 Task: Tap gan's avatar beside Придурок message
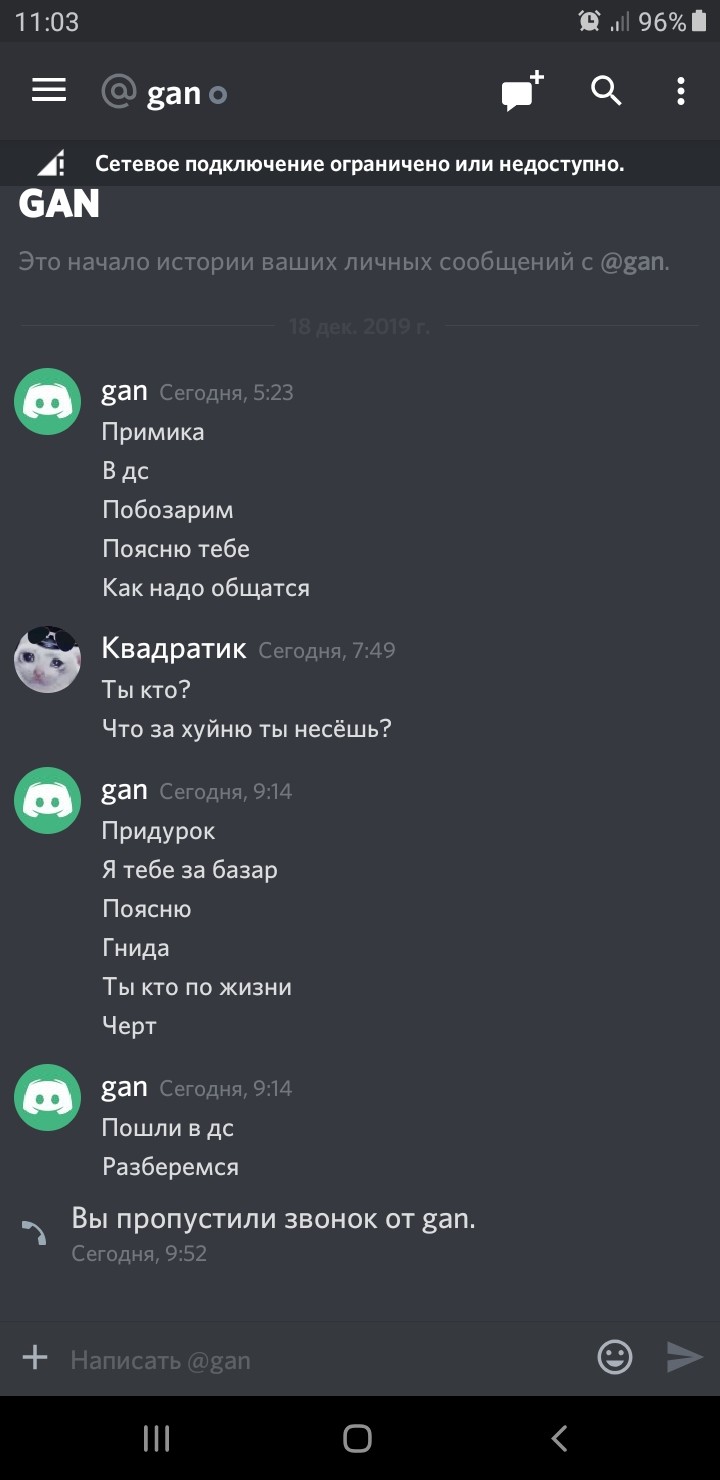(x=47, y=800)
